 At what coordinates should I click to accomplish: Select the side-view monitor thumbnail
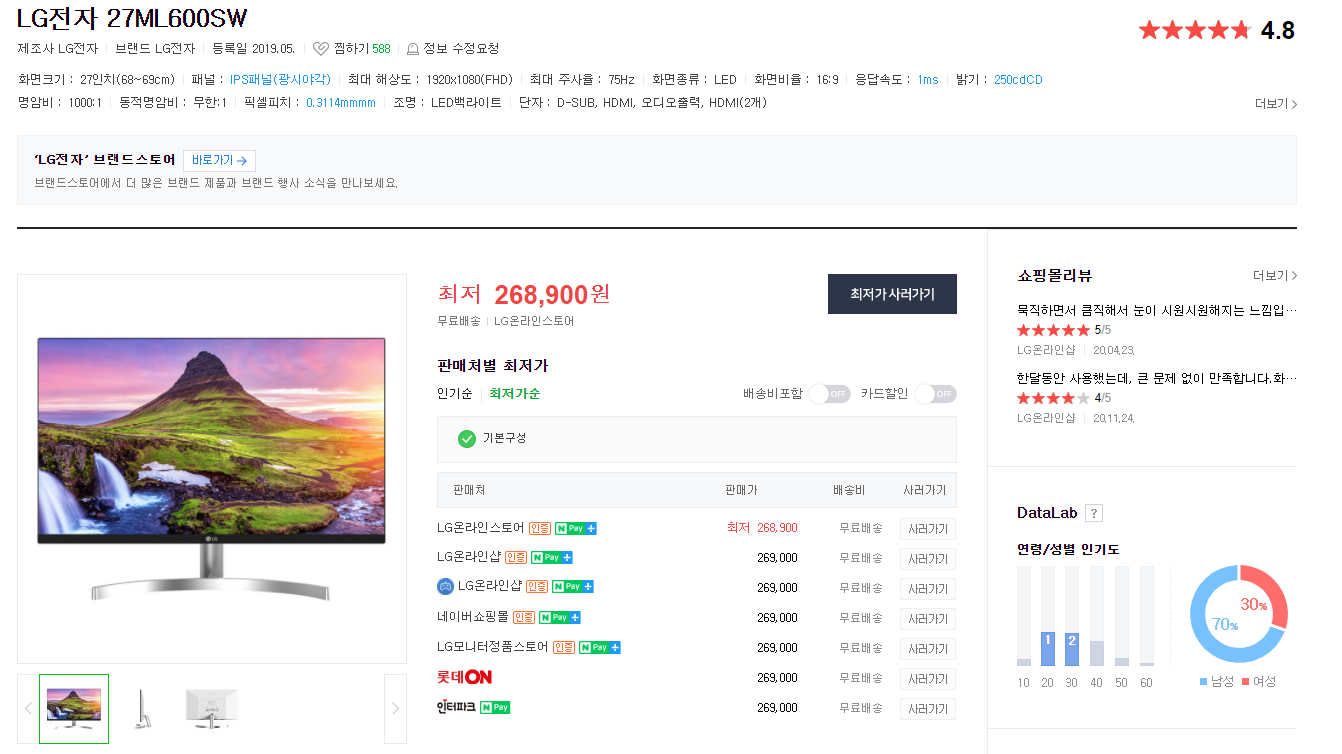(144, 708)
